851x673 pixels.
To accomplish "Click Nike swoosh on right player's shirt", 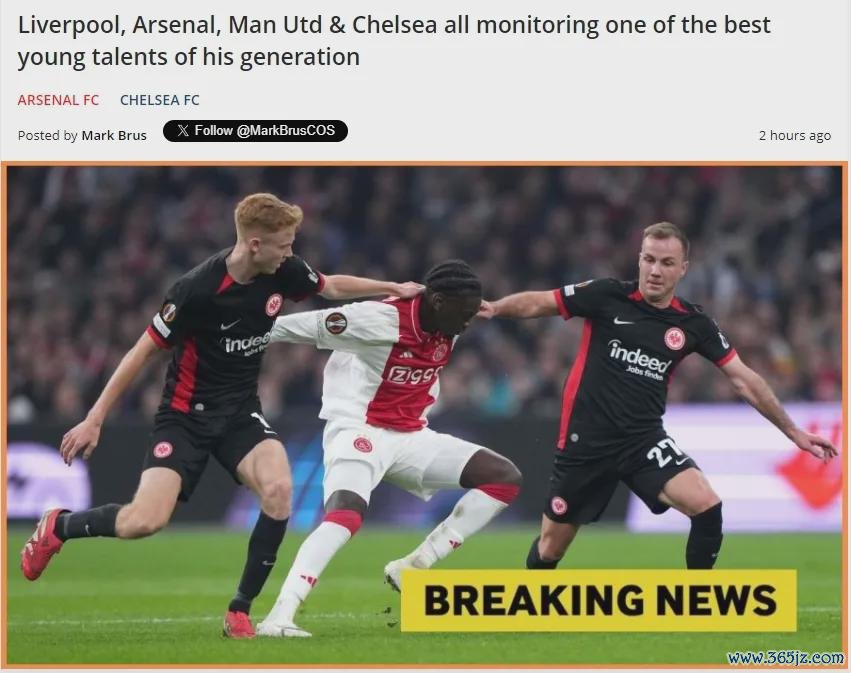I will 623,321.
